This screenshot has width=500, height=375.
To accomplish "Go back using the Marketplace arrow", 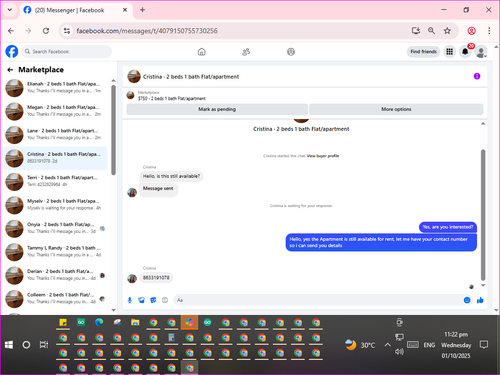I will click(x=10, y=70).
